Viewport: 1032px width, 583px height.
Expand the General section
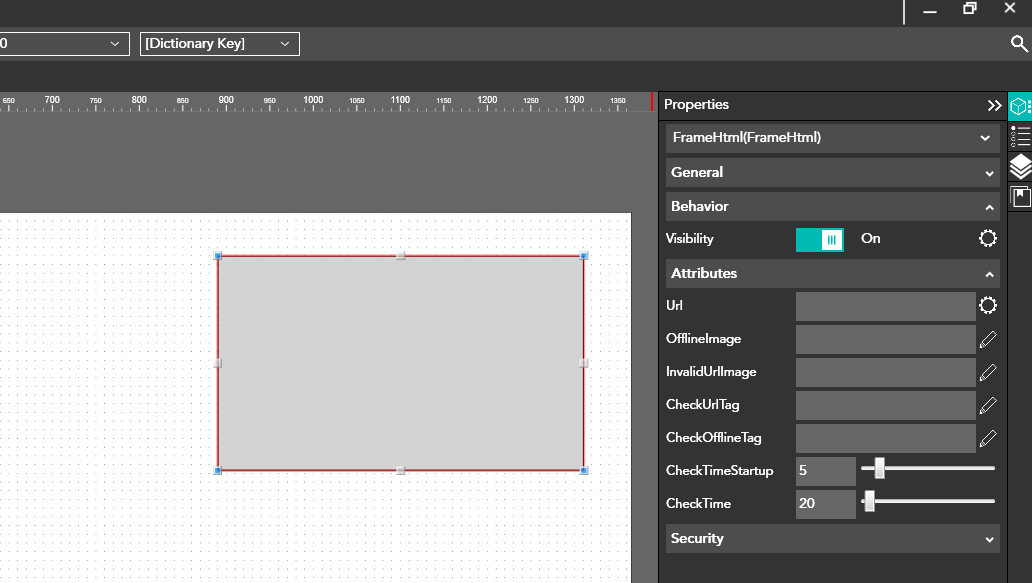pos(832,172)
